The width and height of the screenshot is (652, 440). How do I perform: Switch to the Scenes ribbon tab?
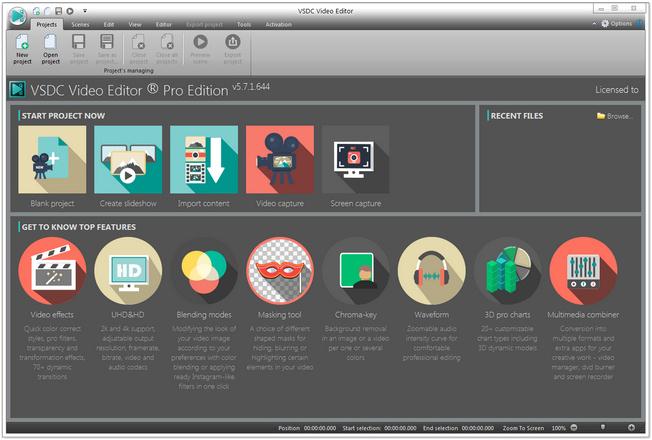tap(80, 23)
